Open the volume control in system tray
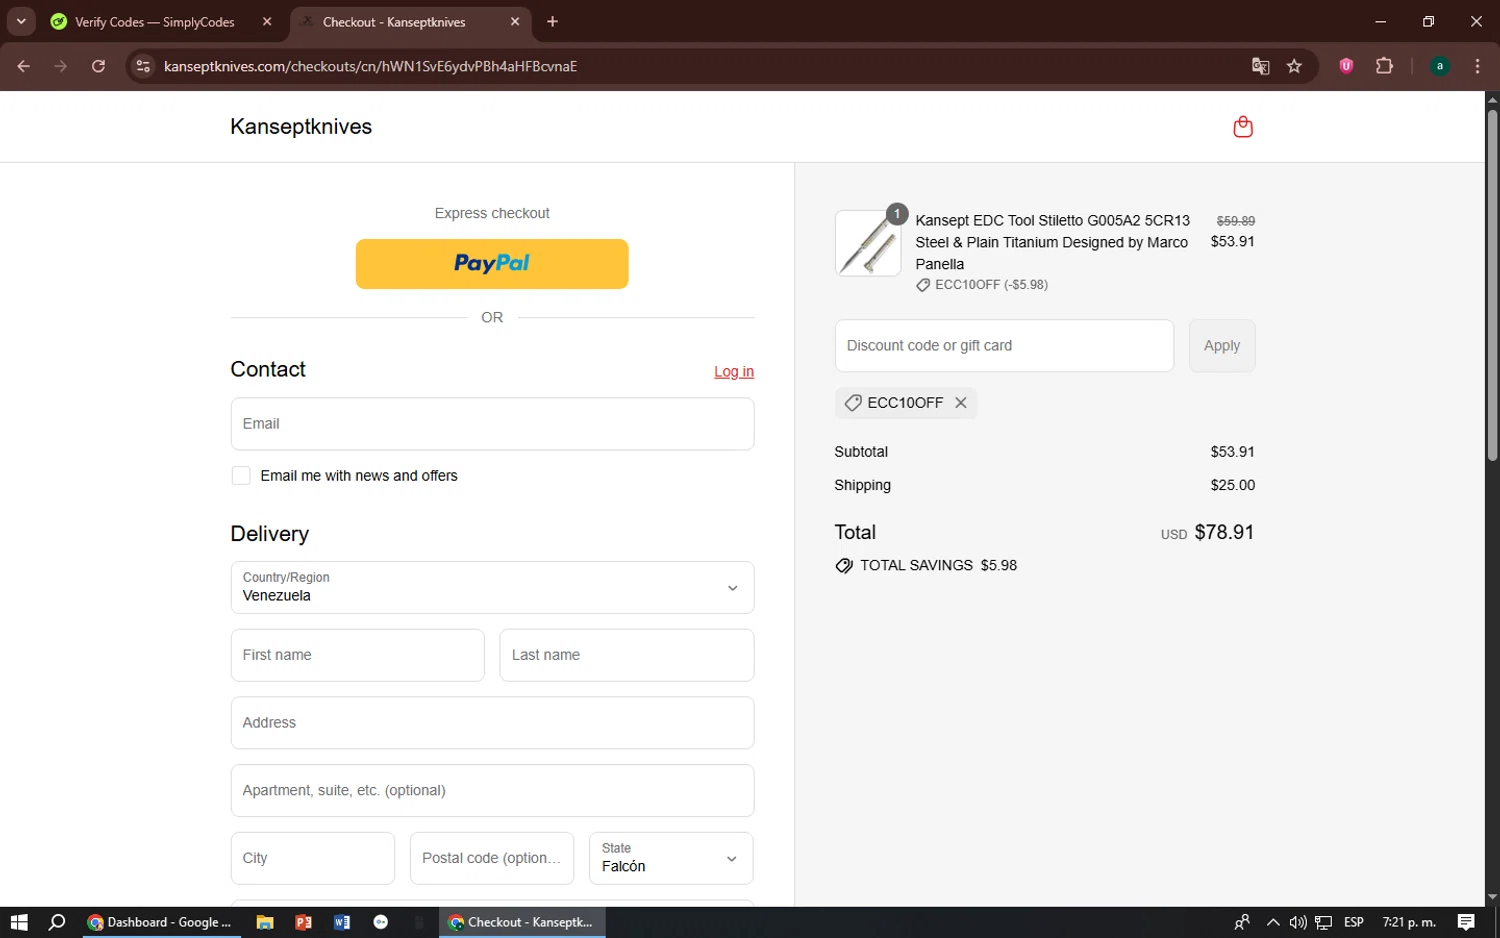Image resolution: width=1500 pixels, height=938 pixels. tap(1298, 922)
